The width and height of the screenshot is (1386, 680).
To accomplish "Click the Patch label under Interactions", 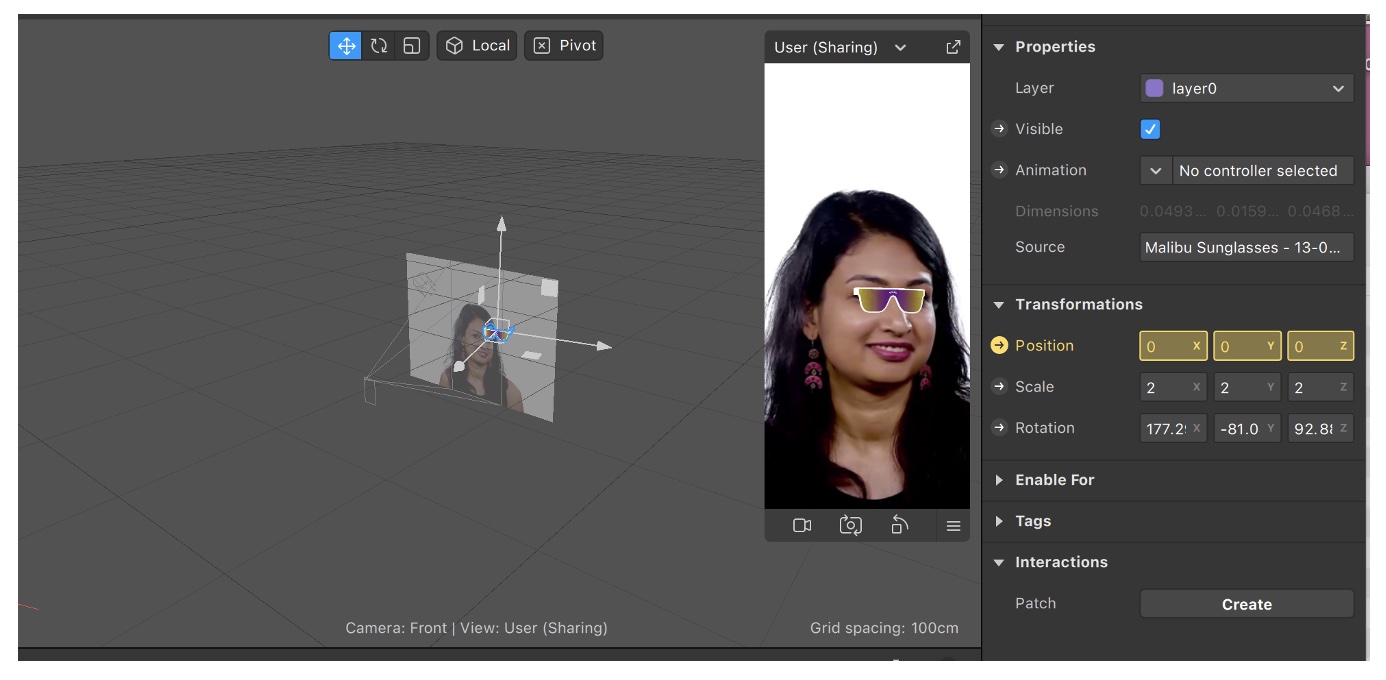I will [x=1035, y=603].
